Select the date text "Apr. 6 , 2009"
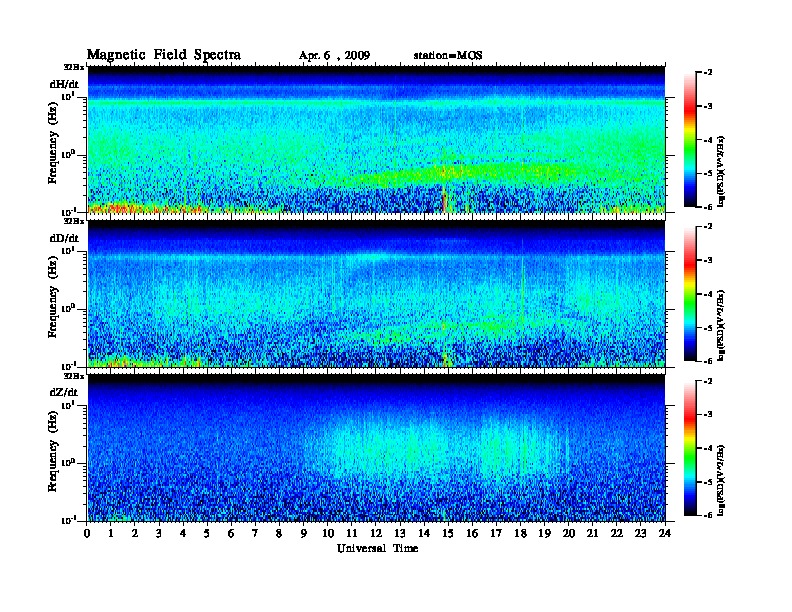The height and width of the screenshot is (612, 792). pyautogui.click(x=334, y=56)
